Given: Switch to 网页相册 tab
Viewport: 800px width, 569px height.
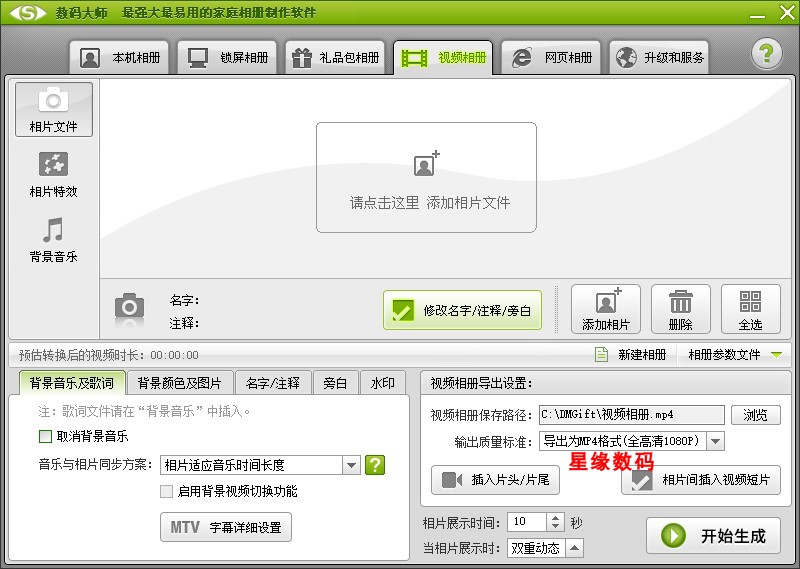Looking at the screenshot, I should click(551, 57).
